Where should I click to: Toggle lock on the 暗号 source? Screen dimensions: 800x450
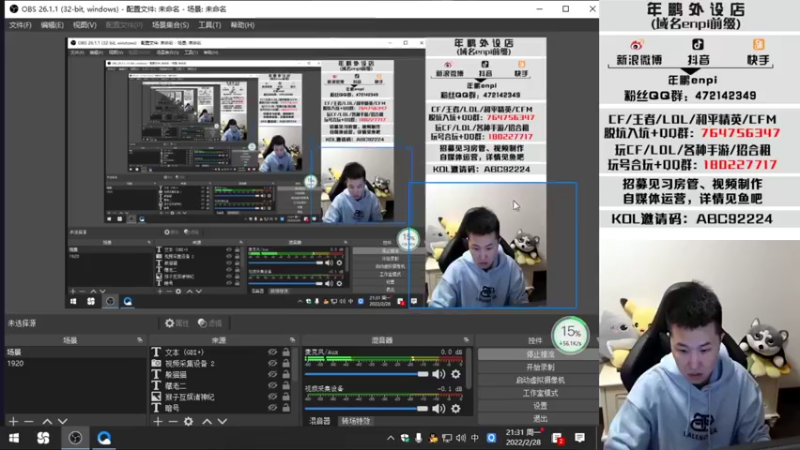tap(286, 408)
